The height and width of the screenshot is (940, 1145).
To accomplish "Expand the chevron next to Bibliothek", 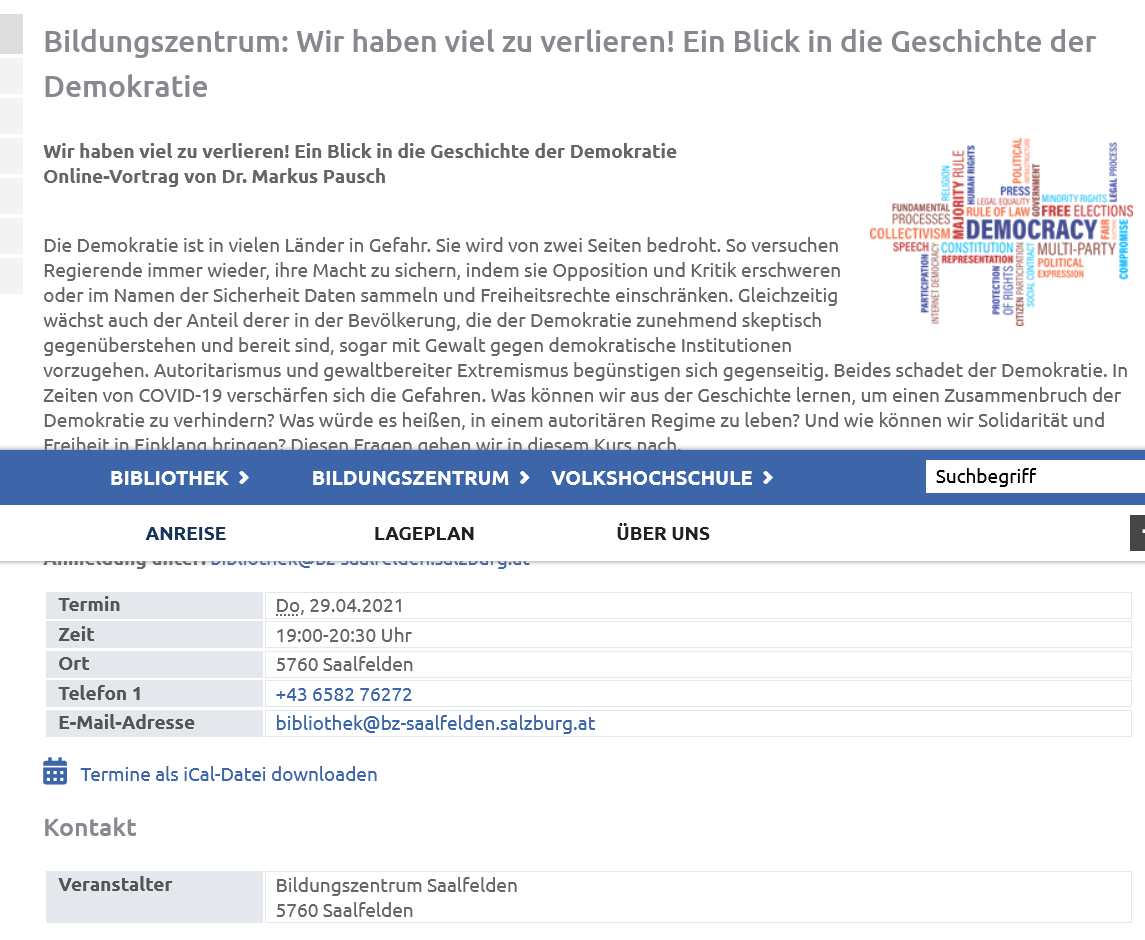I will (244, 478).
